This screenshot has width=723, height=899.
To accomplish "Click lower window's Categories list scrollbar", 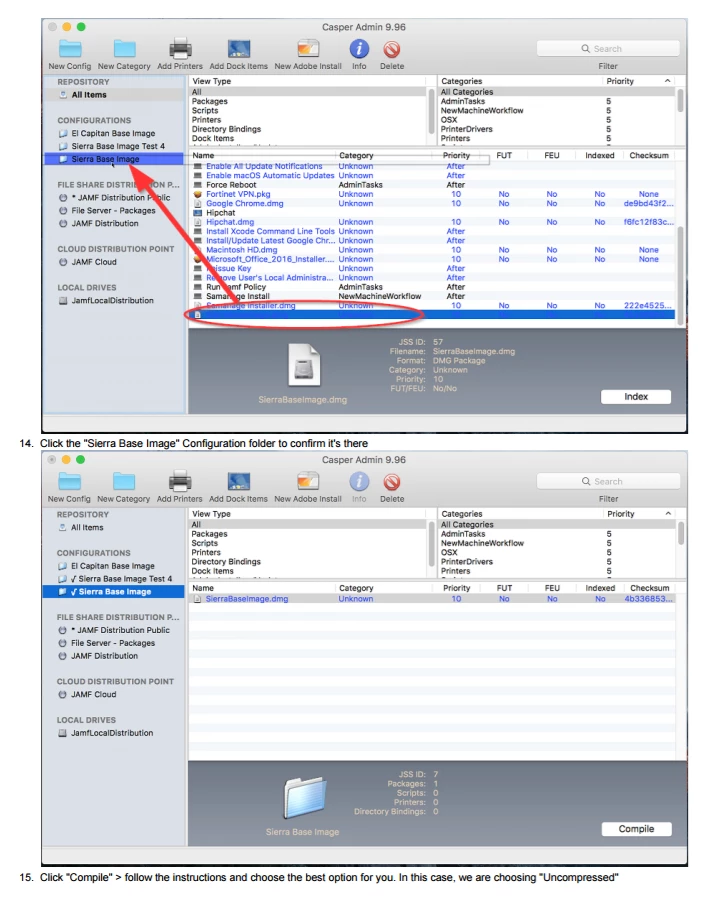I will (681, 533).
